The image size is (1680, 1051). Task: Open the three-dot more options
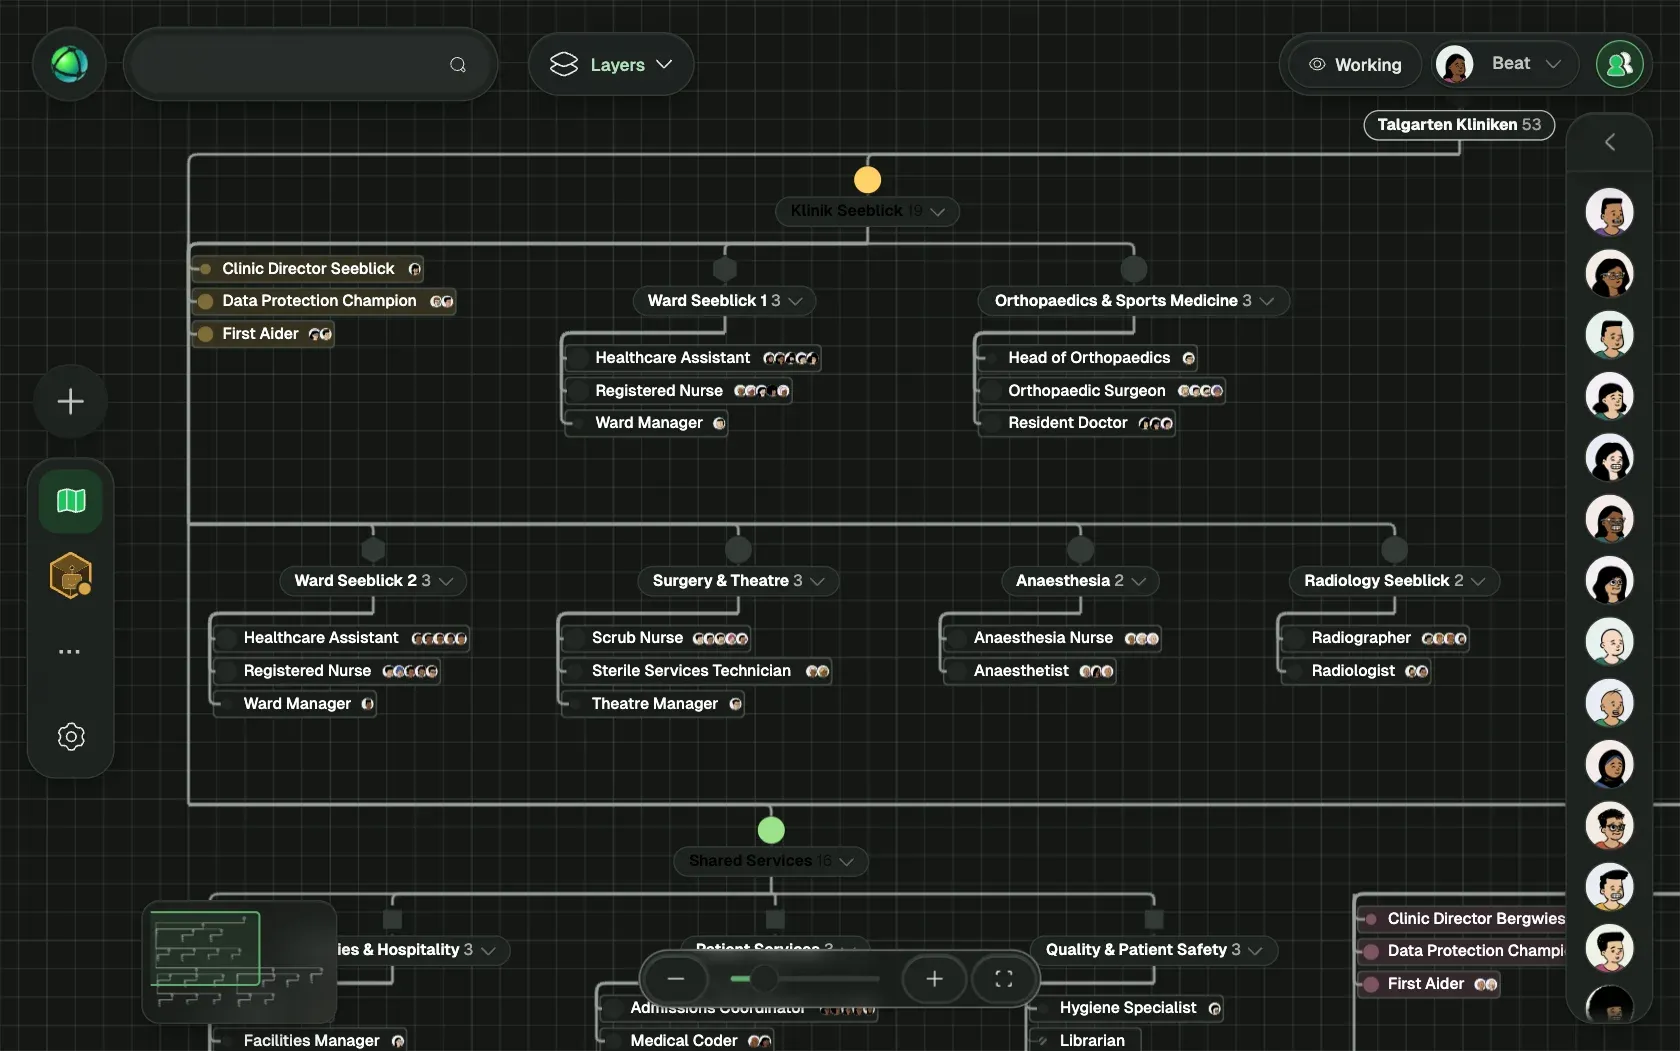coord(70,652)
